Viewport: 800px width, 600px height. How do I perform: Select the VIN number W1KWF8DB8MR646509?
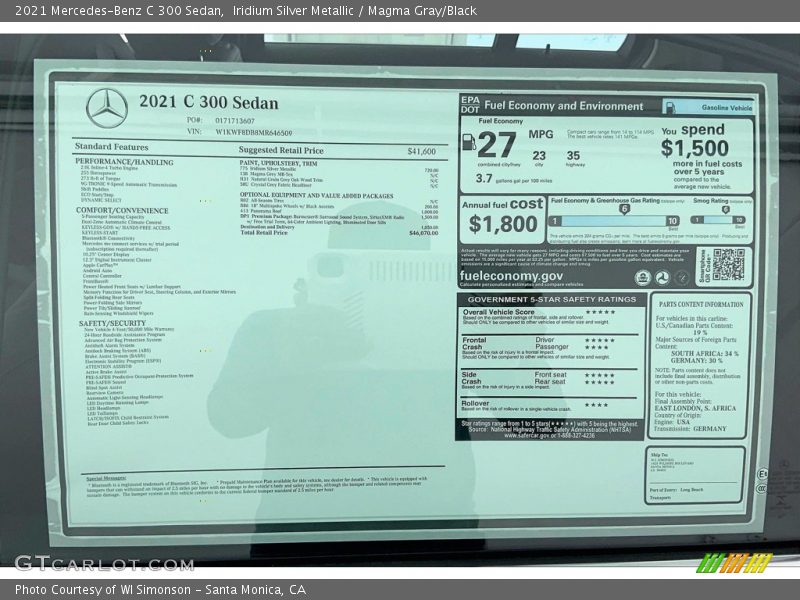[x=254, y=133]
